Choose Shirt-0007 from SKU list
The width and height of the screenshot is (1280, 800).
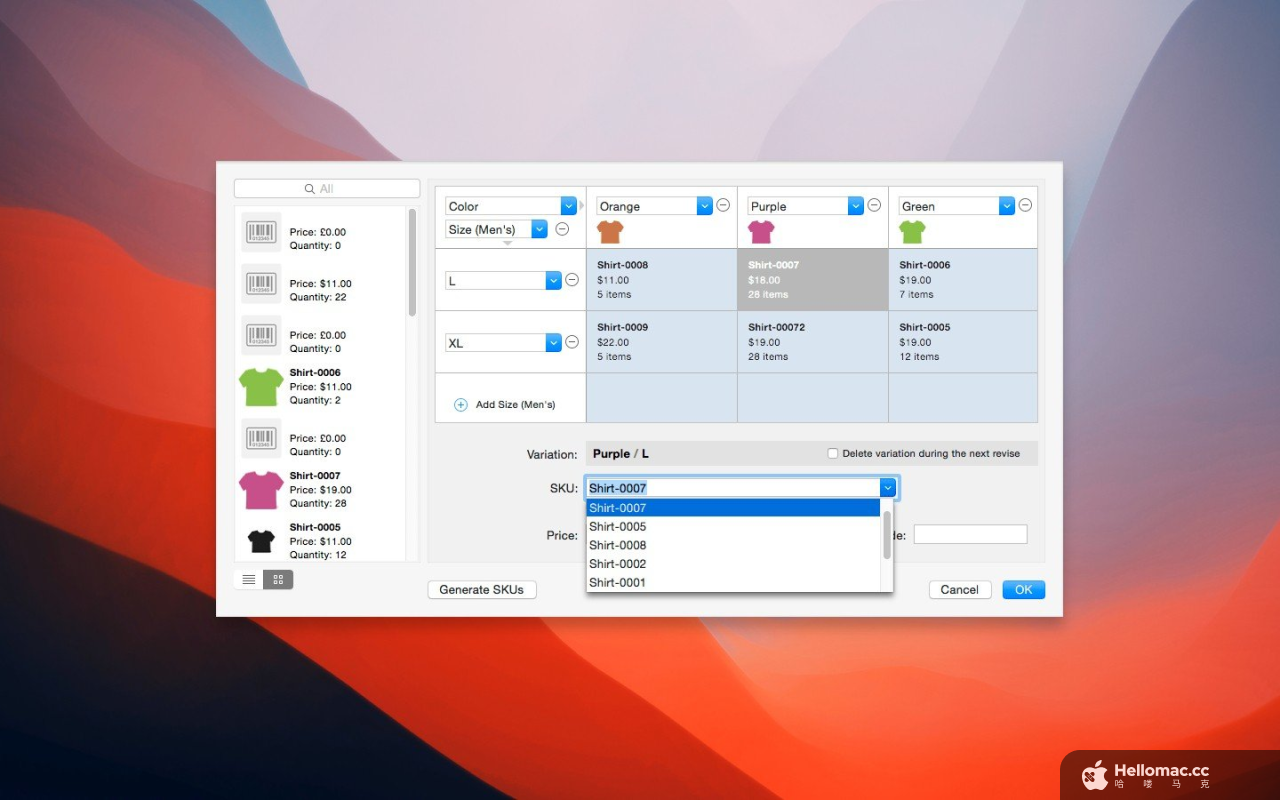tap(733, 508)
